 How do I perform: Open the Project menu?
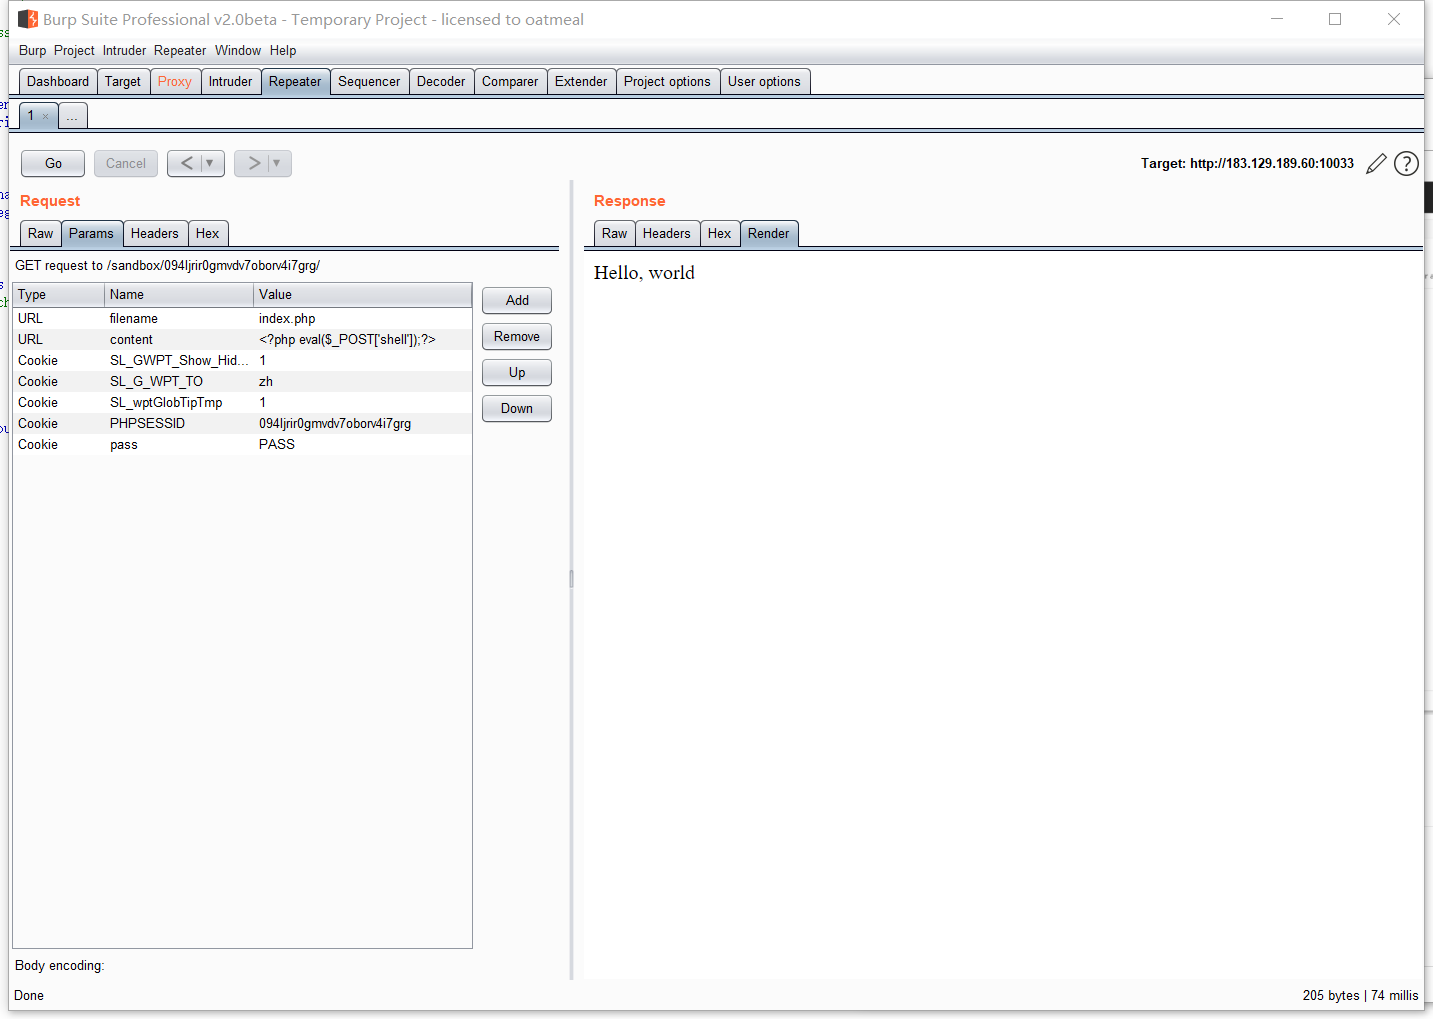click(x=74, y=50)
